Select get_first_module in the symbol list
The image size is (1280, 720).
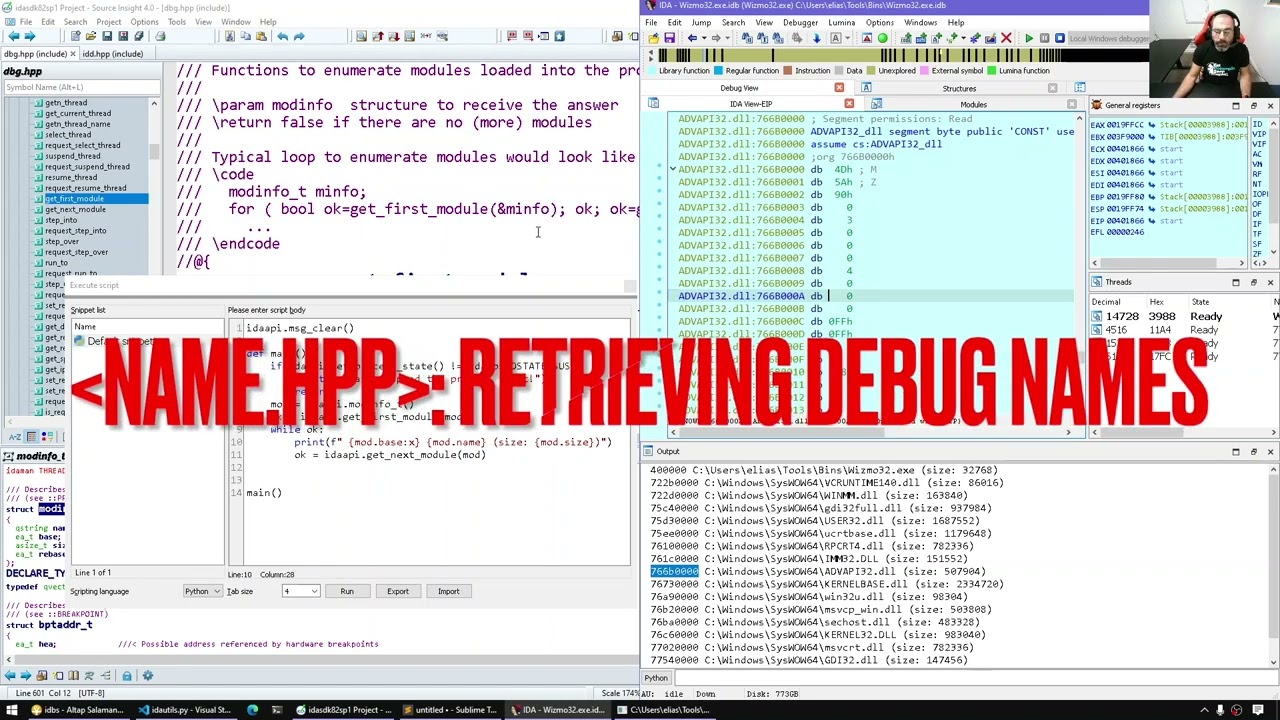click(x=75, y=198)
